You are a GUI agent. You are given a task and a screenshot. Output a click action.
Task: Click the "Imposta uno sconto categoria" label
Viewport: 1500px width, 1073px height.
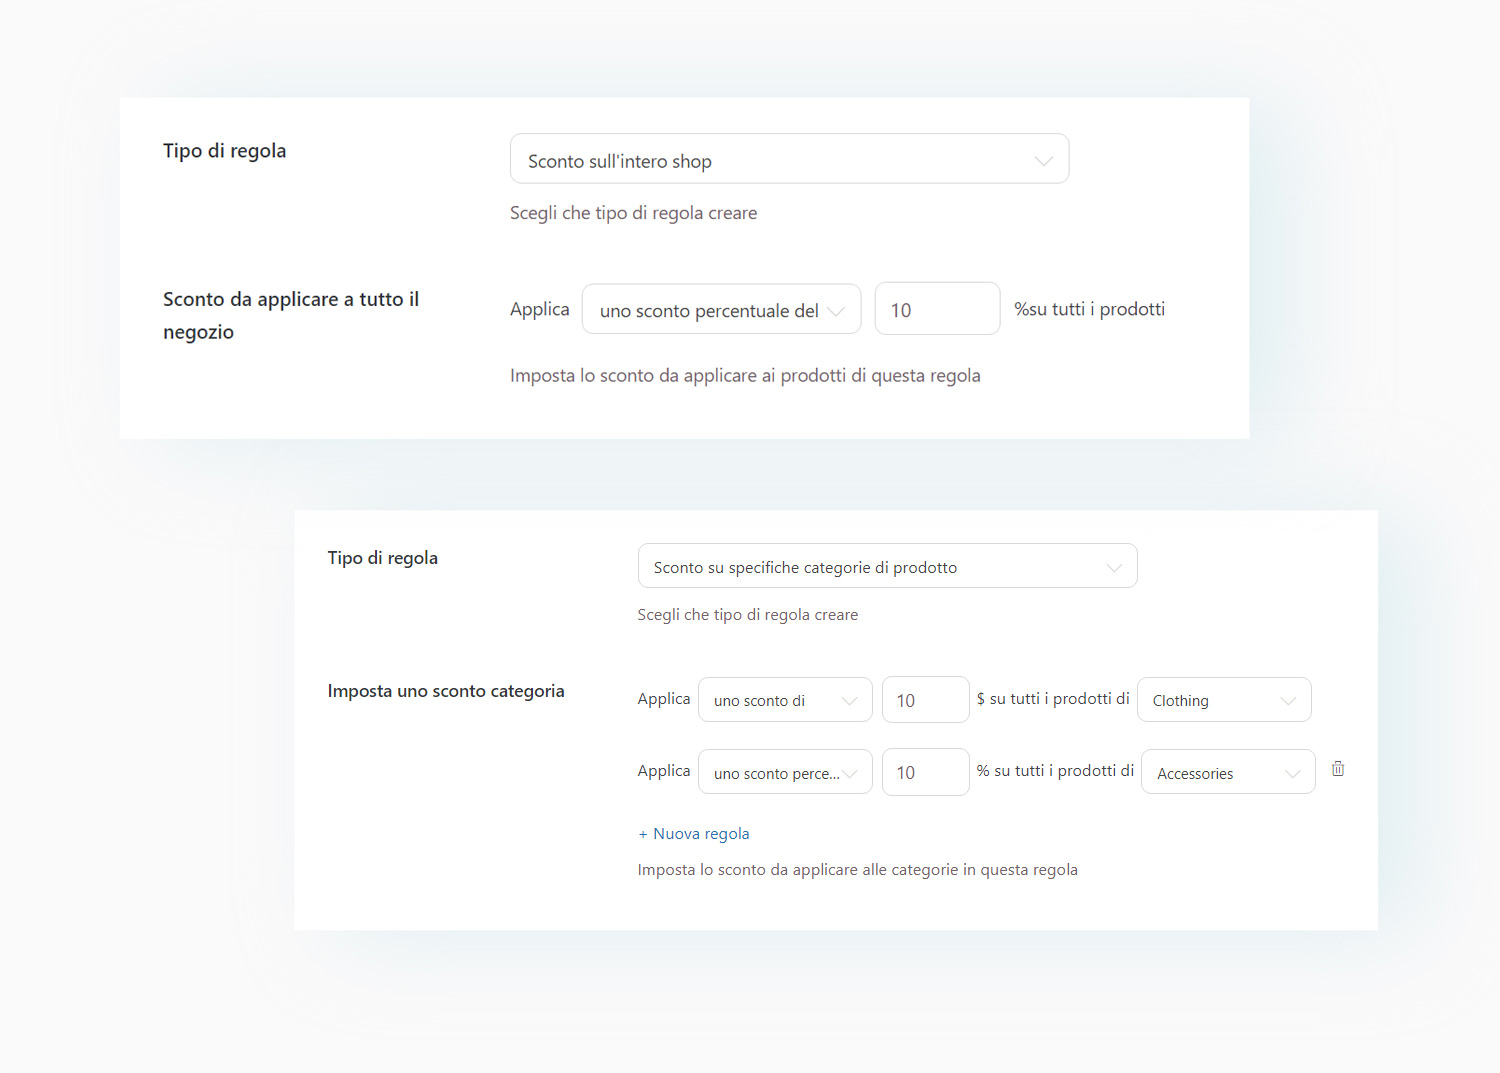click(x=446, y=691)
